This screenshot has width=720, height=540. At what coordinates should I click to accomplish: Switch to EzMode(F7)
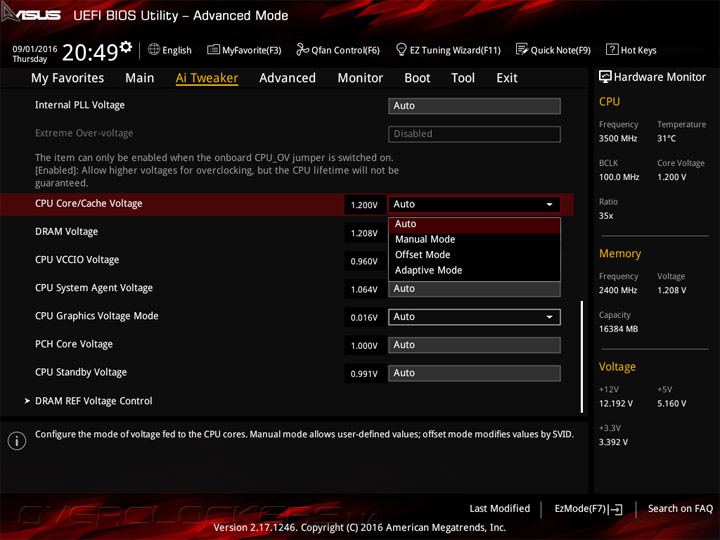tap(588, 509)
